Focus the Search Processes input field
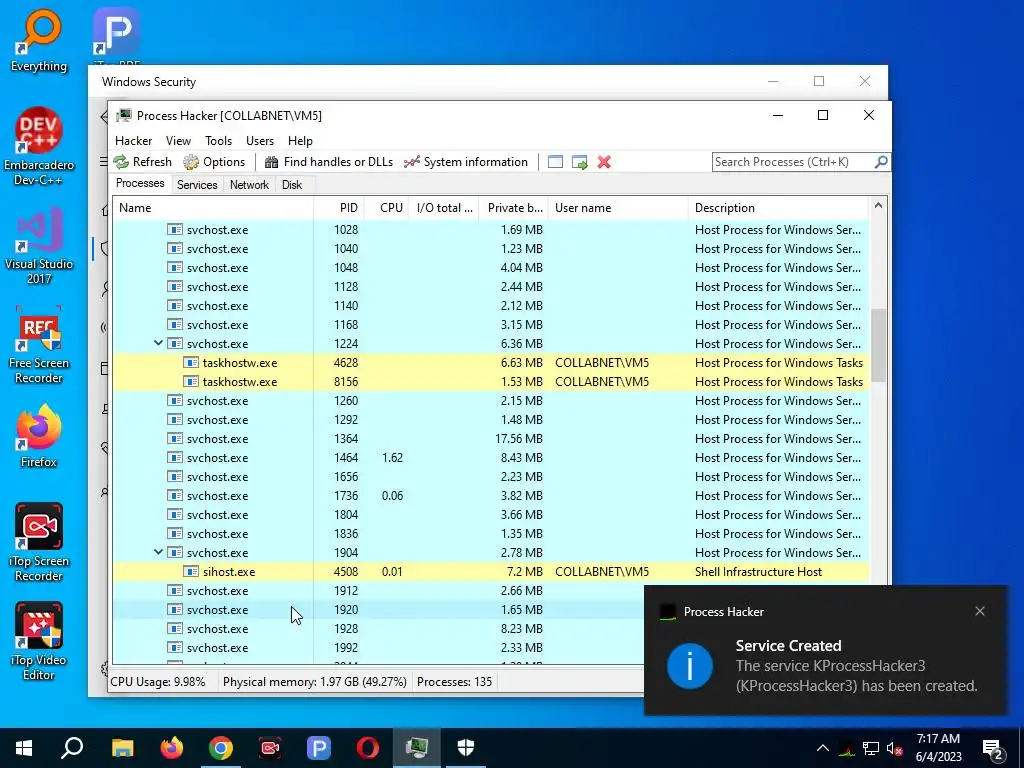 [793, 162]
